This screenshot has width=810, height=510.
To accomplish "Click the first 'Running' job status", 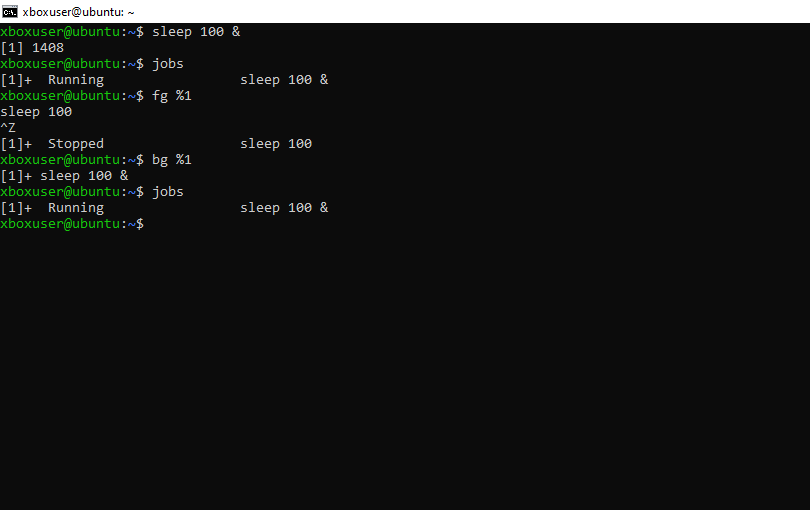I will [x=76, y=80].
